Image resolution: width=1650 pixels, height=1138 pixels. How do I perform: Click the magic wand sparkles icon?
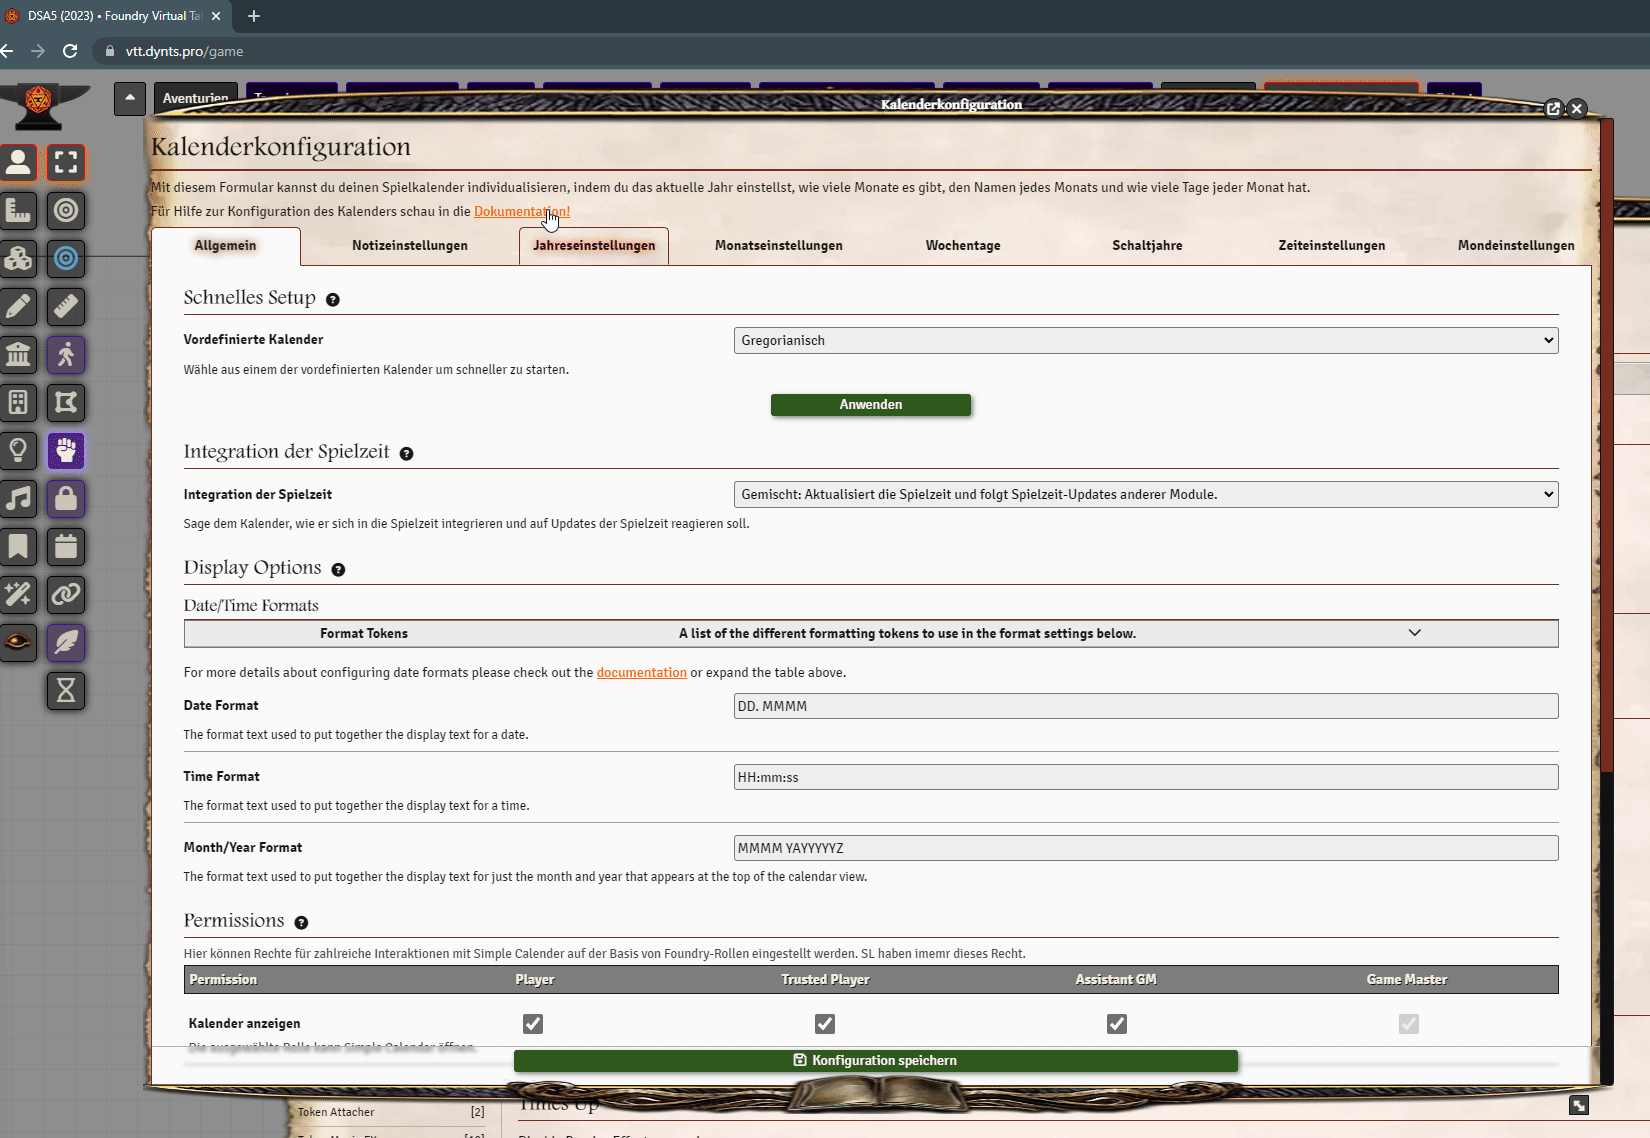(x=18, y=595)
